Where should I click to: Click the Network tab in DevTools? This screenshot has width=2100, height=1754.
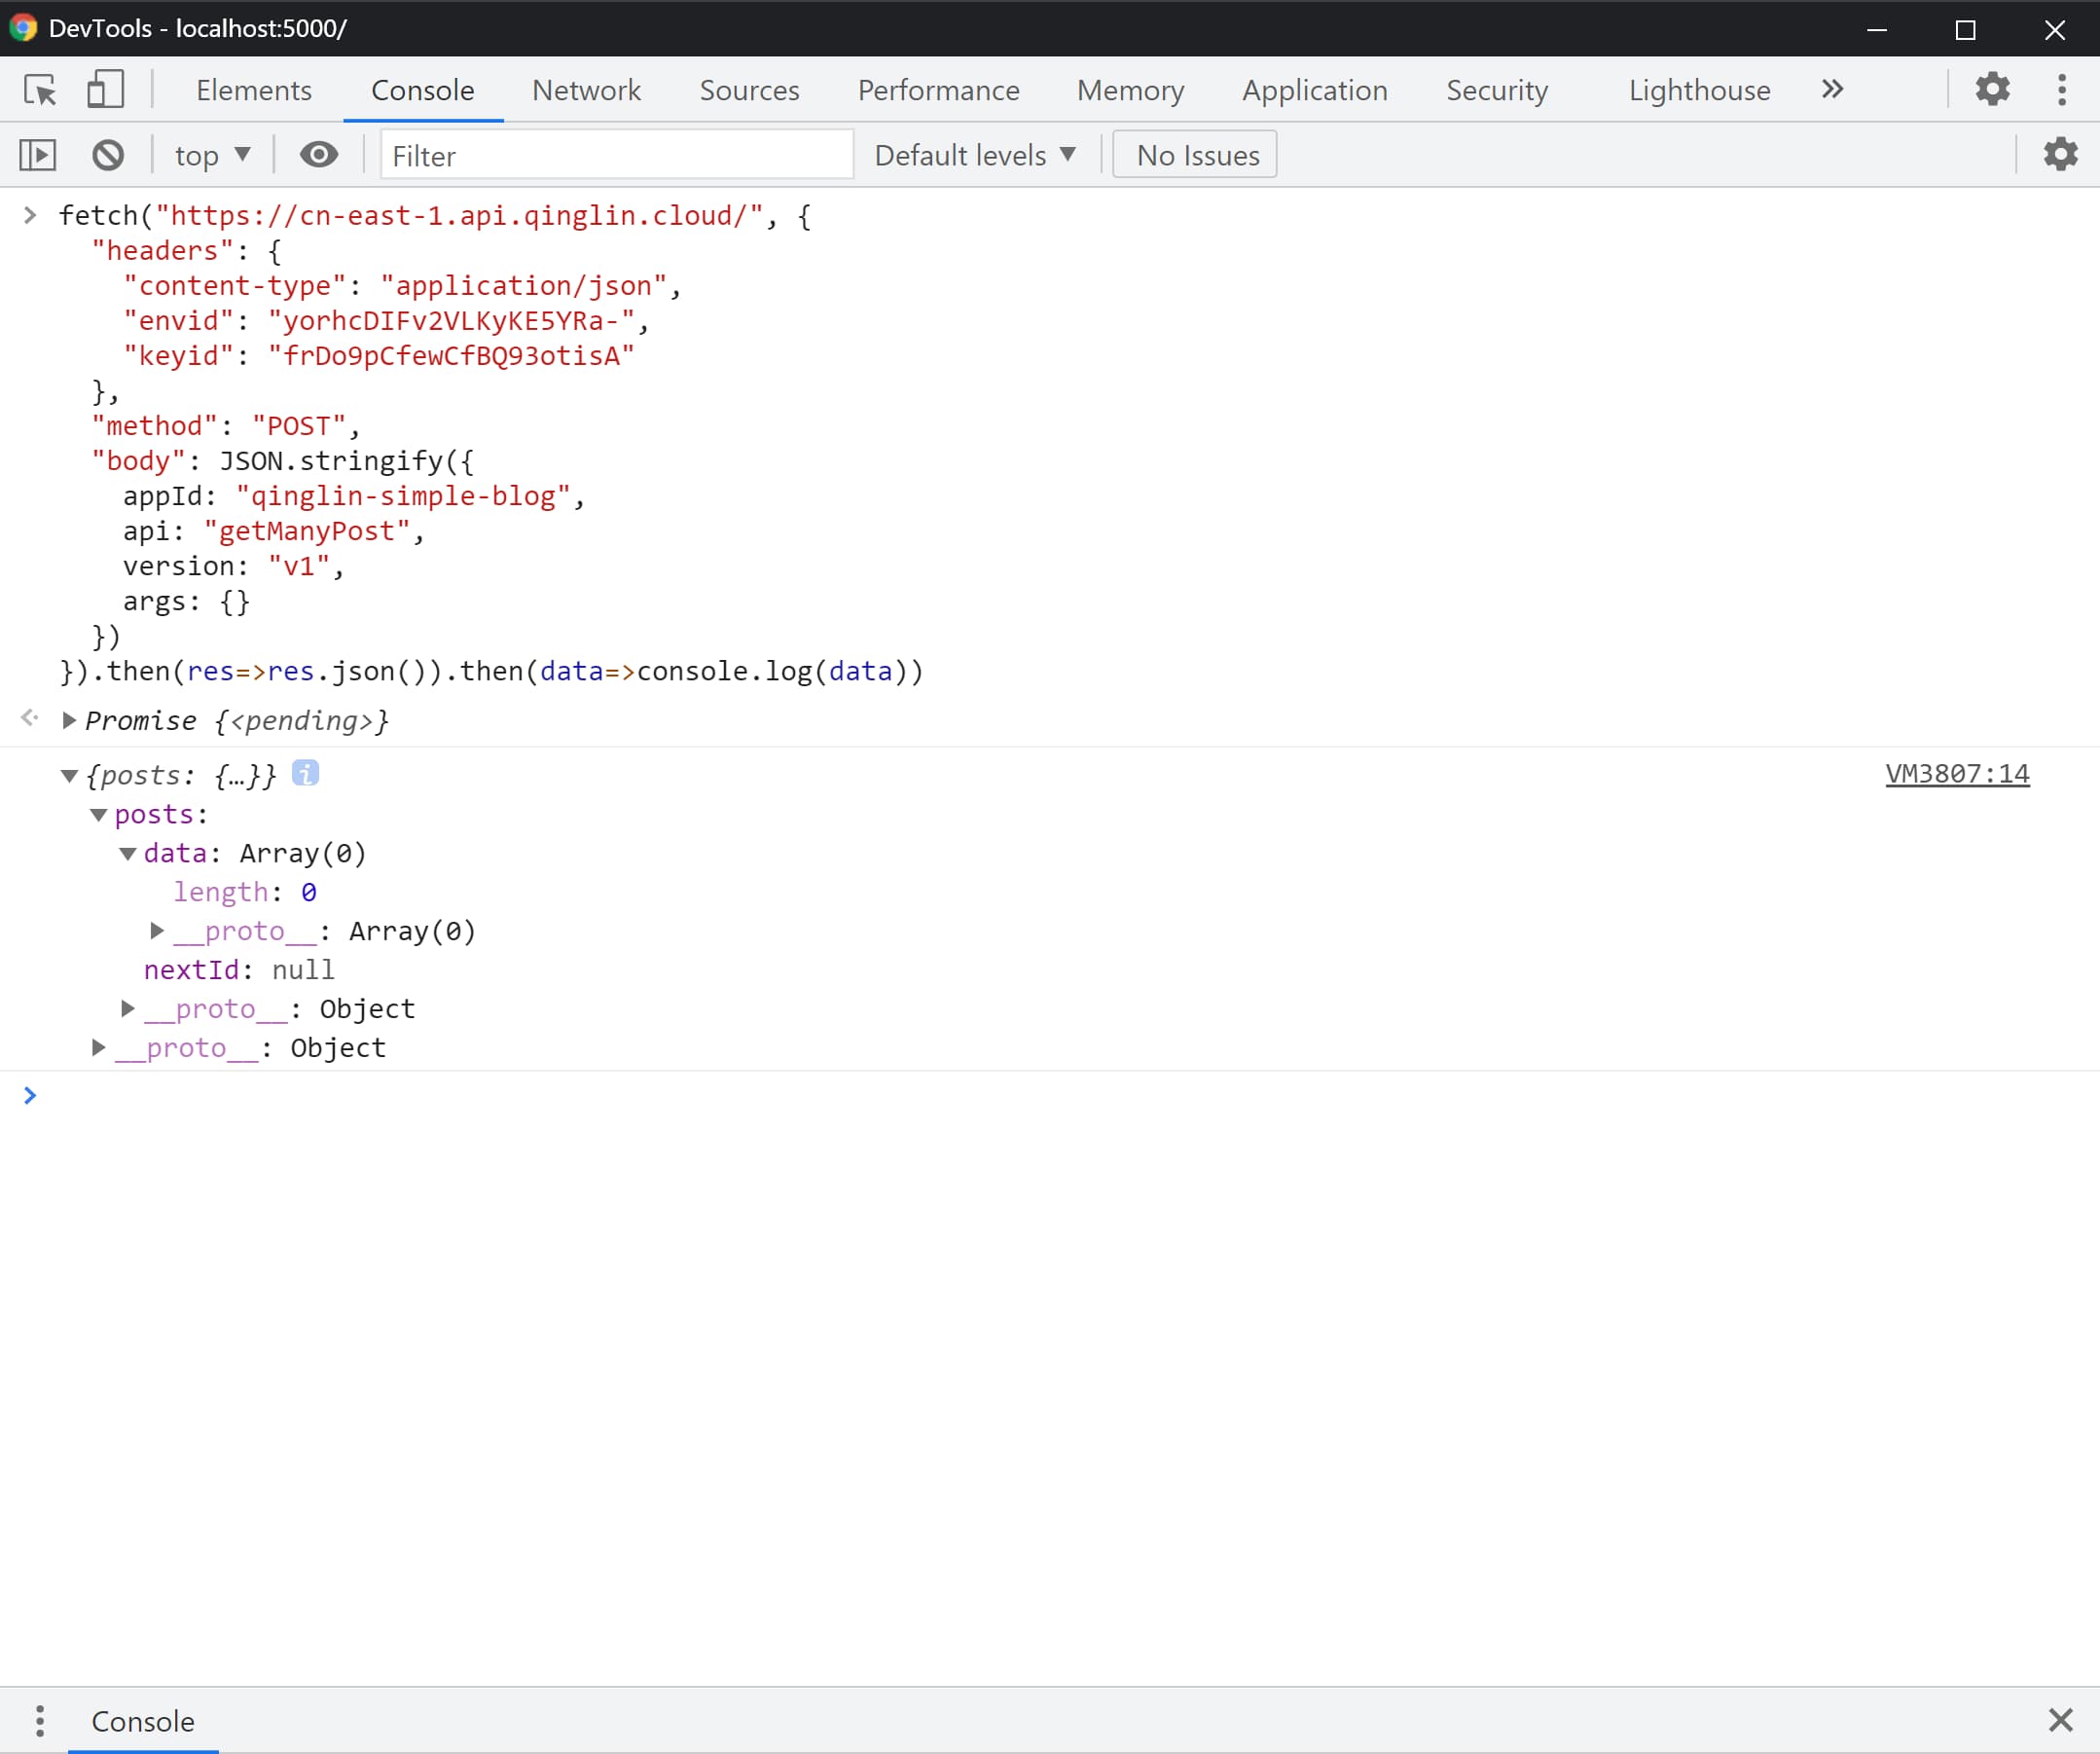(x=586, y=89)
